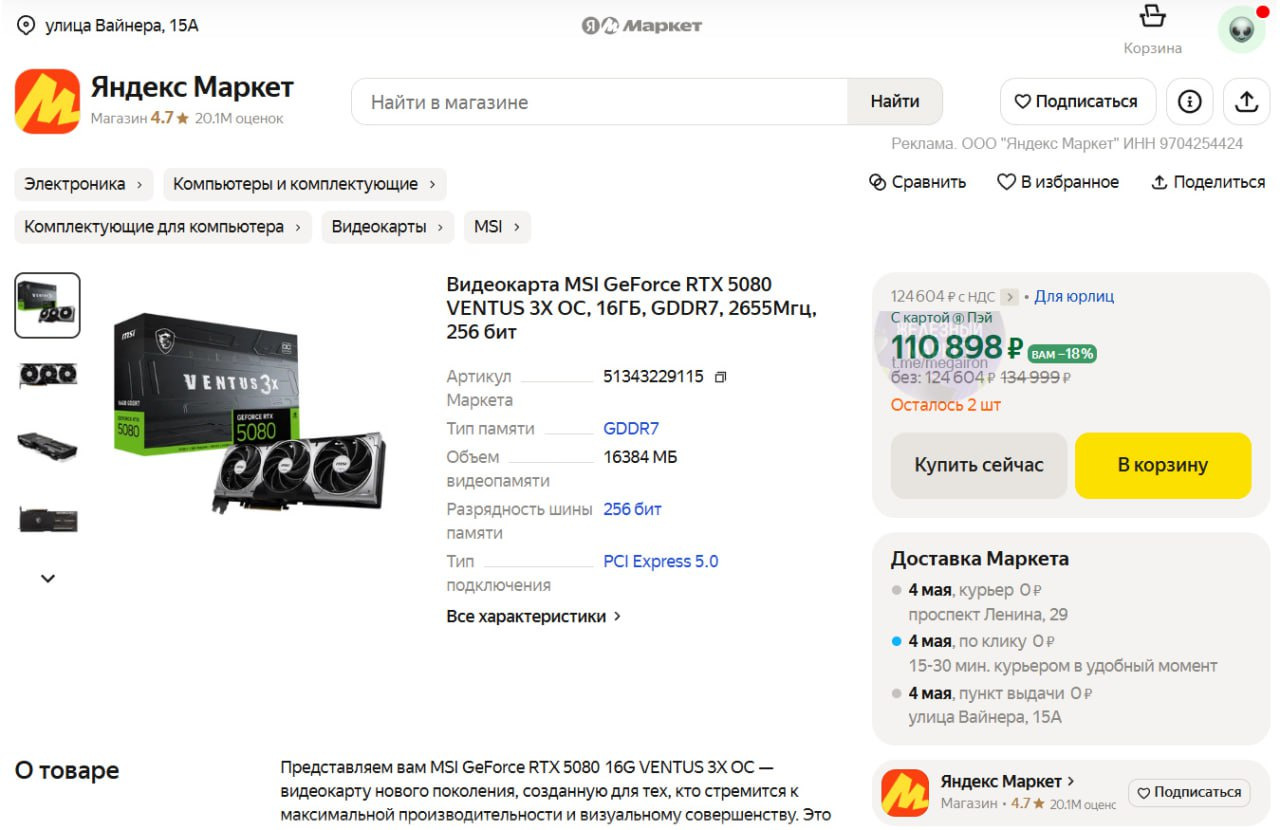Open Электроника breadcrumb category
This screenshot has height=830, width=1280.
pos(84,184)
